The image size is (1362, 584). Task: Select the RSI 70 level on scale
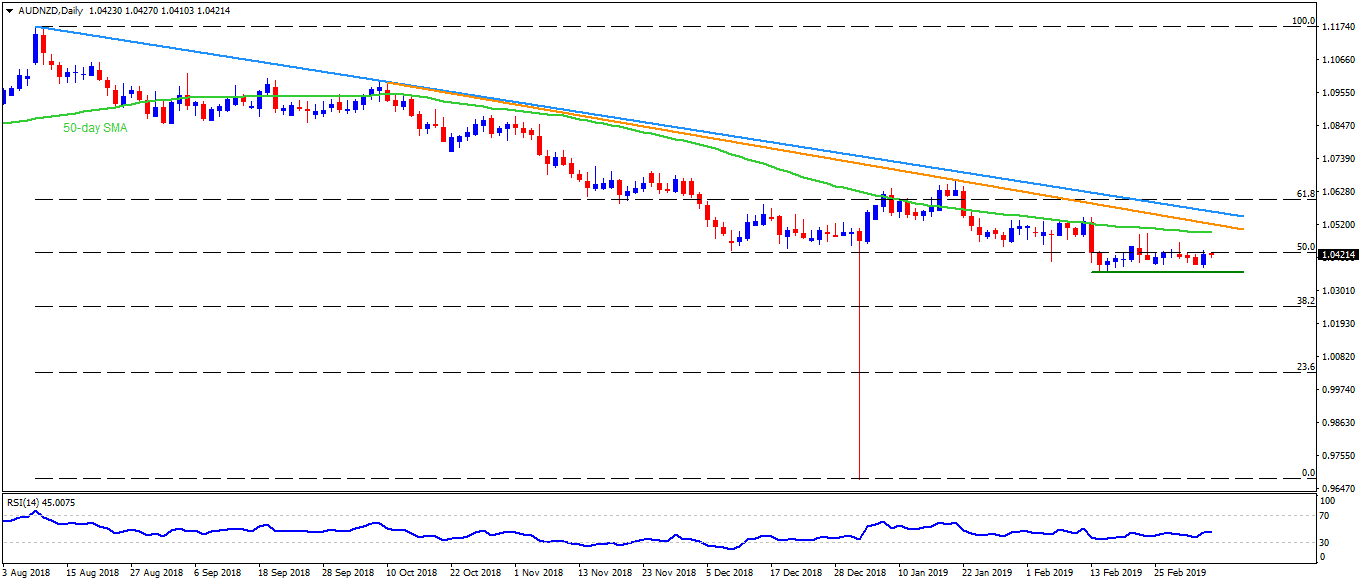pos(1327,516)
